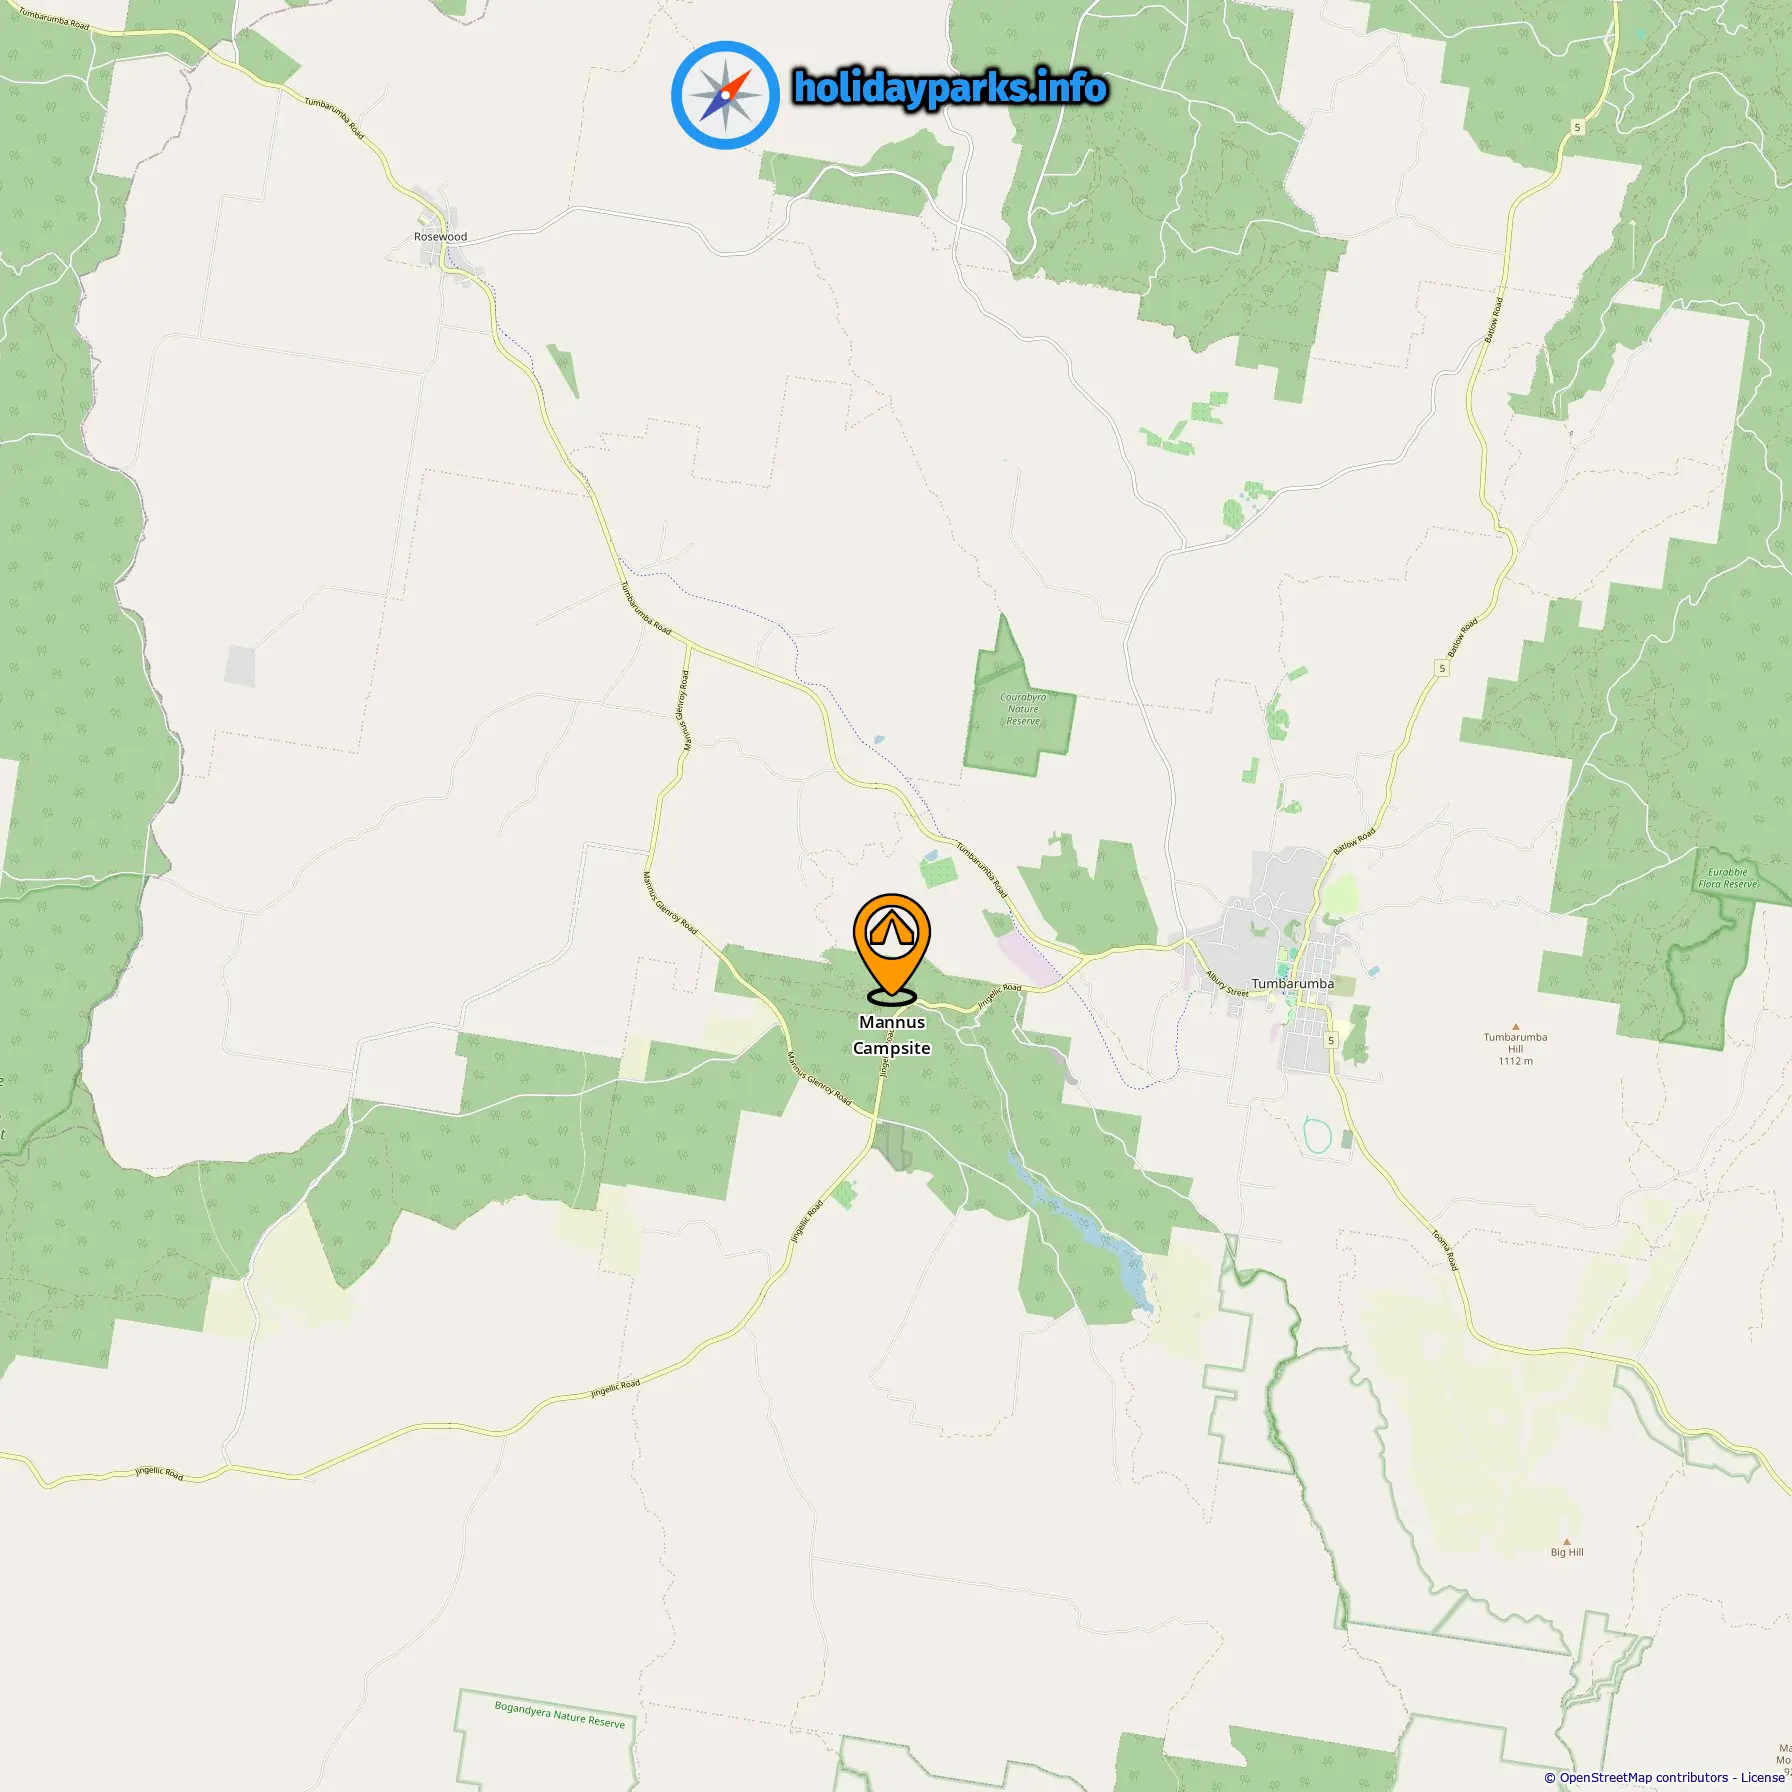This screenshot has height=1792, width=1792.
Task: Click the Big Hill peak triangle marker
Action: click(x=1566, y=1542)
